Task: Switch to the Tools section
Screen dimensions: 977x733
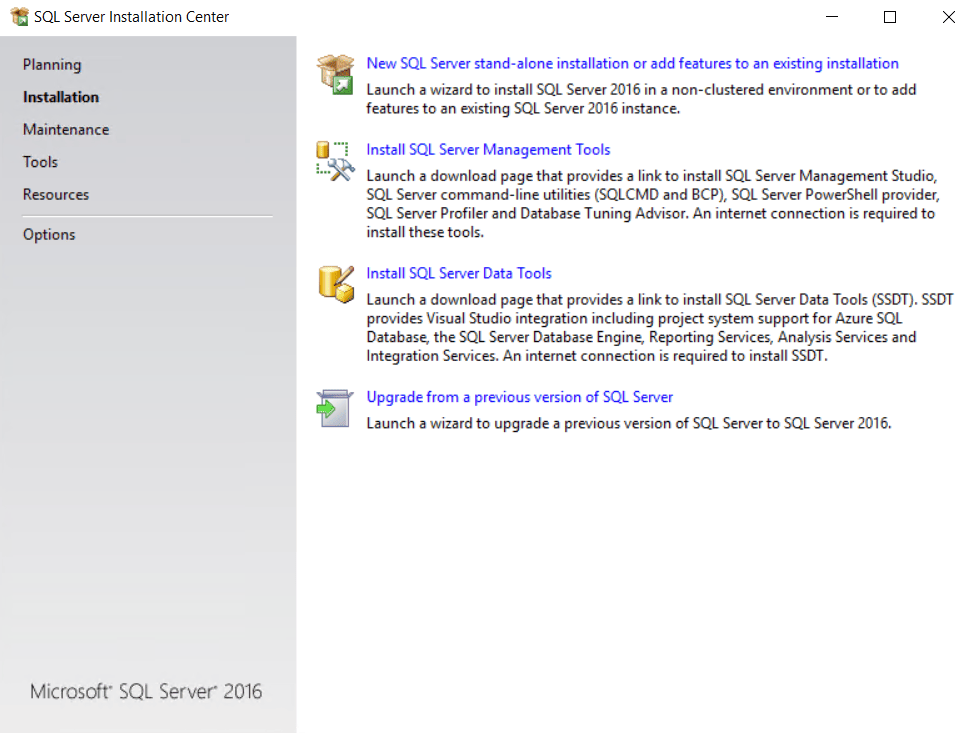Action: coord(40,161)
